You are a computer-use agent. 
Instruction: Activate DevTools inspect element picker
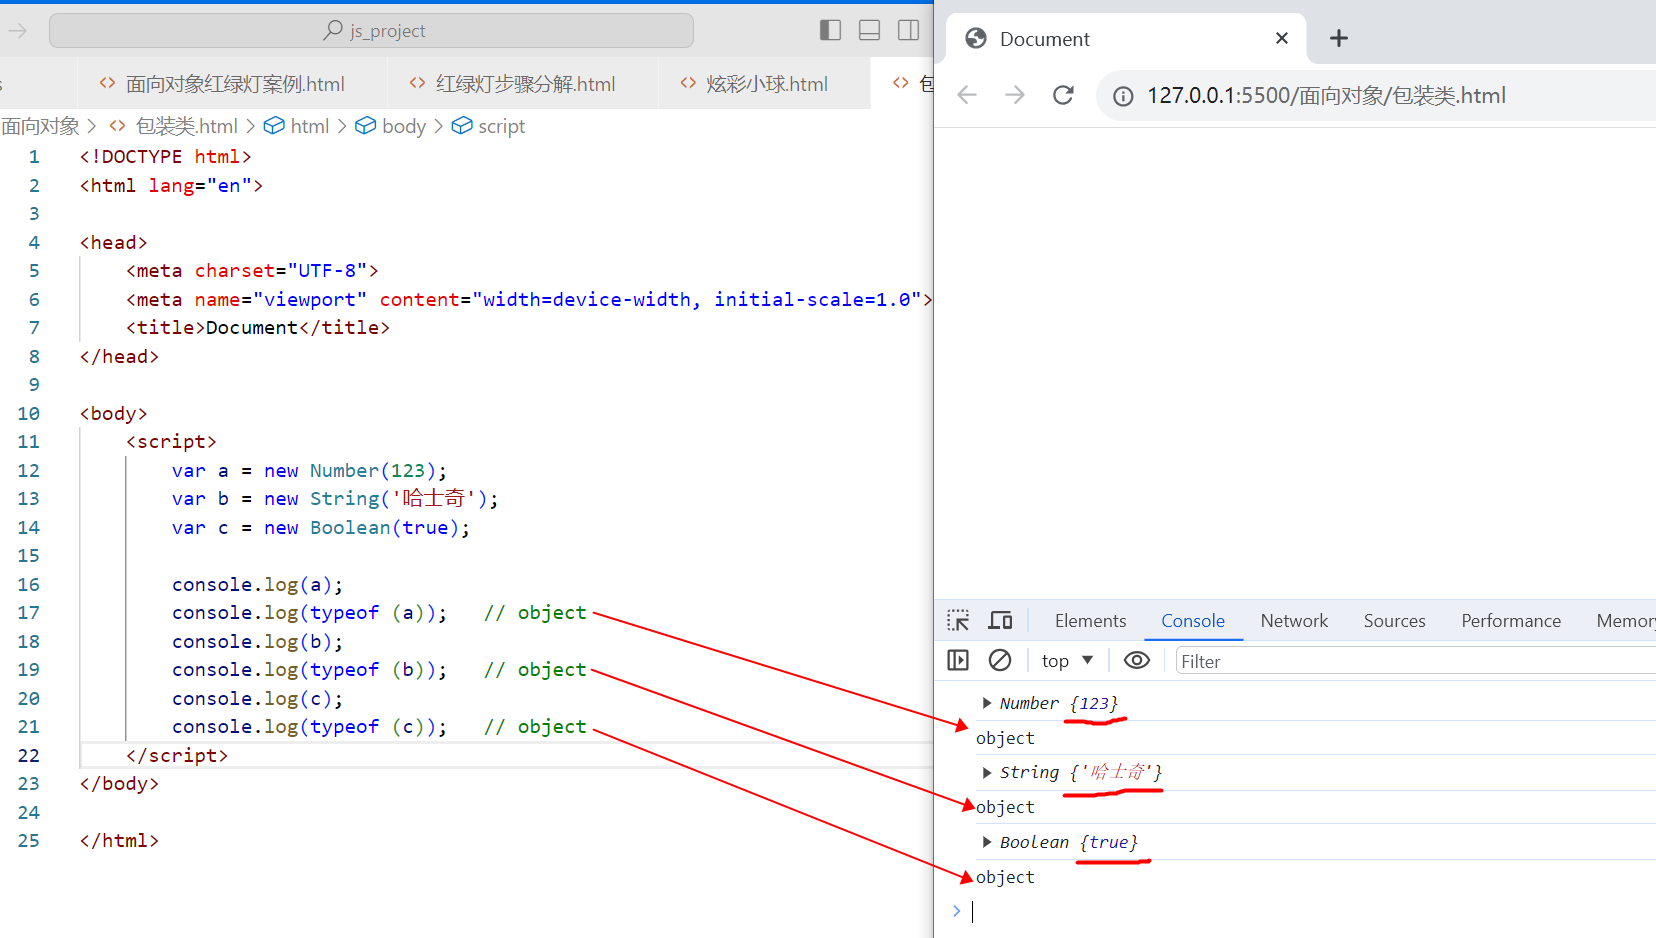[958, 621]
